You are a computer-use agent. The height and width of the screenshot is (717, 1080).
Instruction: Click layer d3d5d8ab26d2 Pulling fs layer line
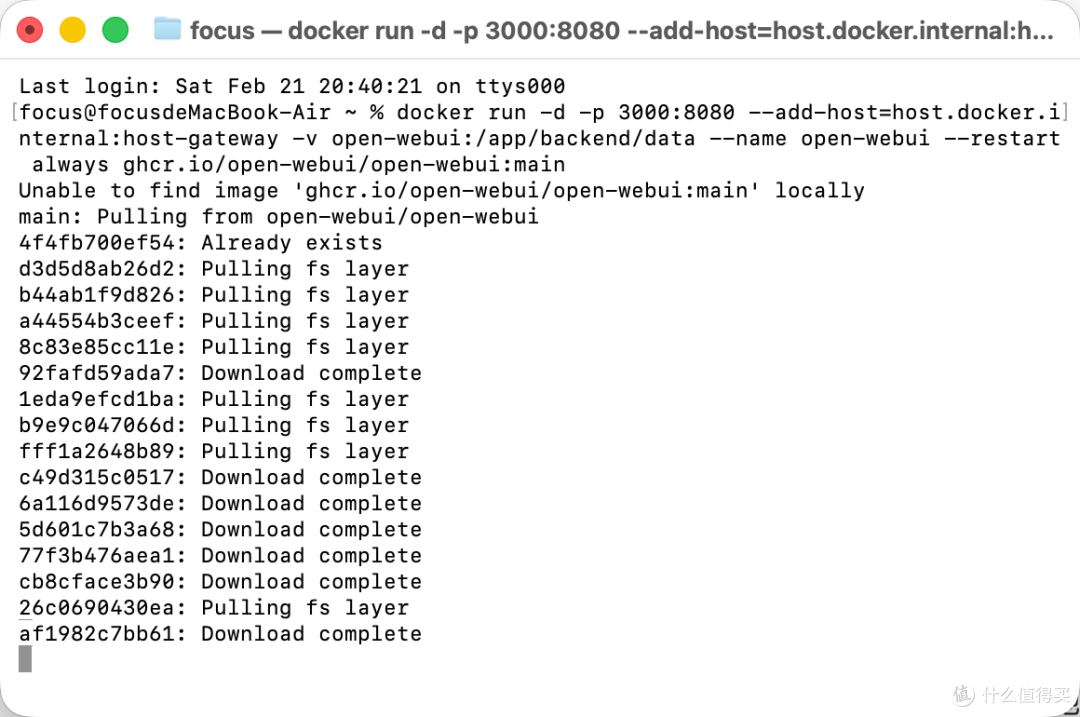coord(214,269)
